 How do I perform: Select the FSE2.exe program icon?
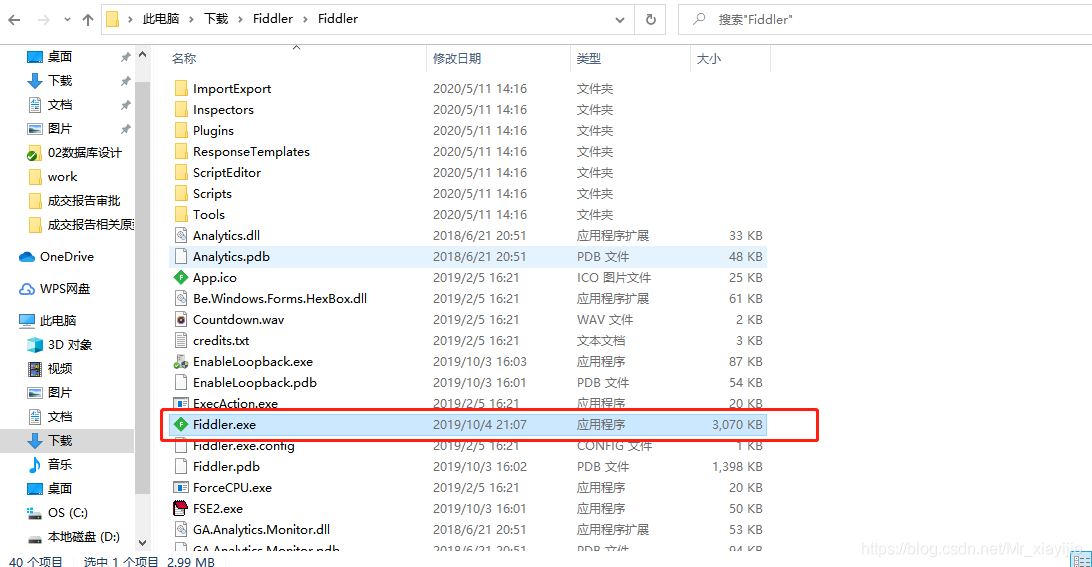click(x=181, y=508)
